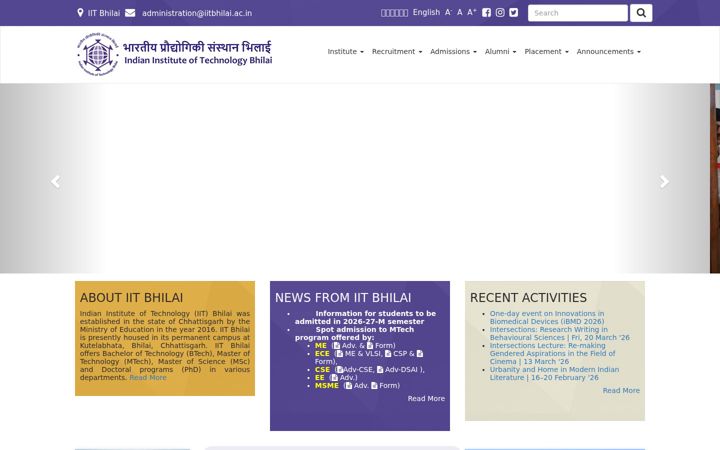The height and width of the screenshot is (450, 720).
Task: Decrease font size with A- button
Action: click(x=448, y=12)
